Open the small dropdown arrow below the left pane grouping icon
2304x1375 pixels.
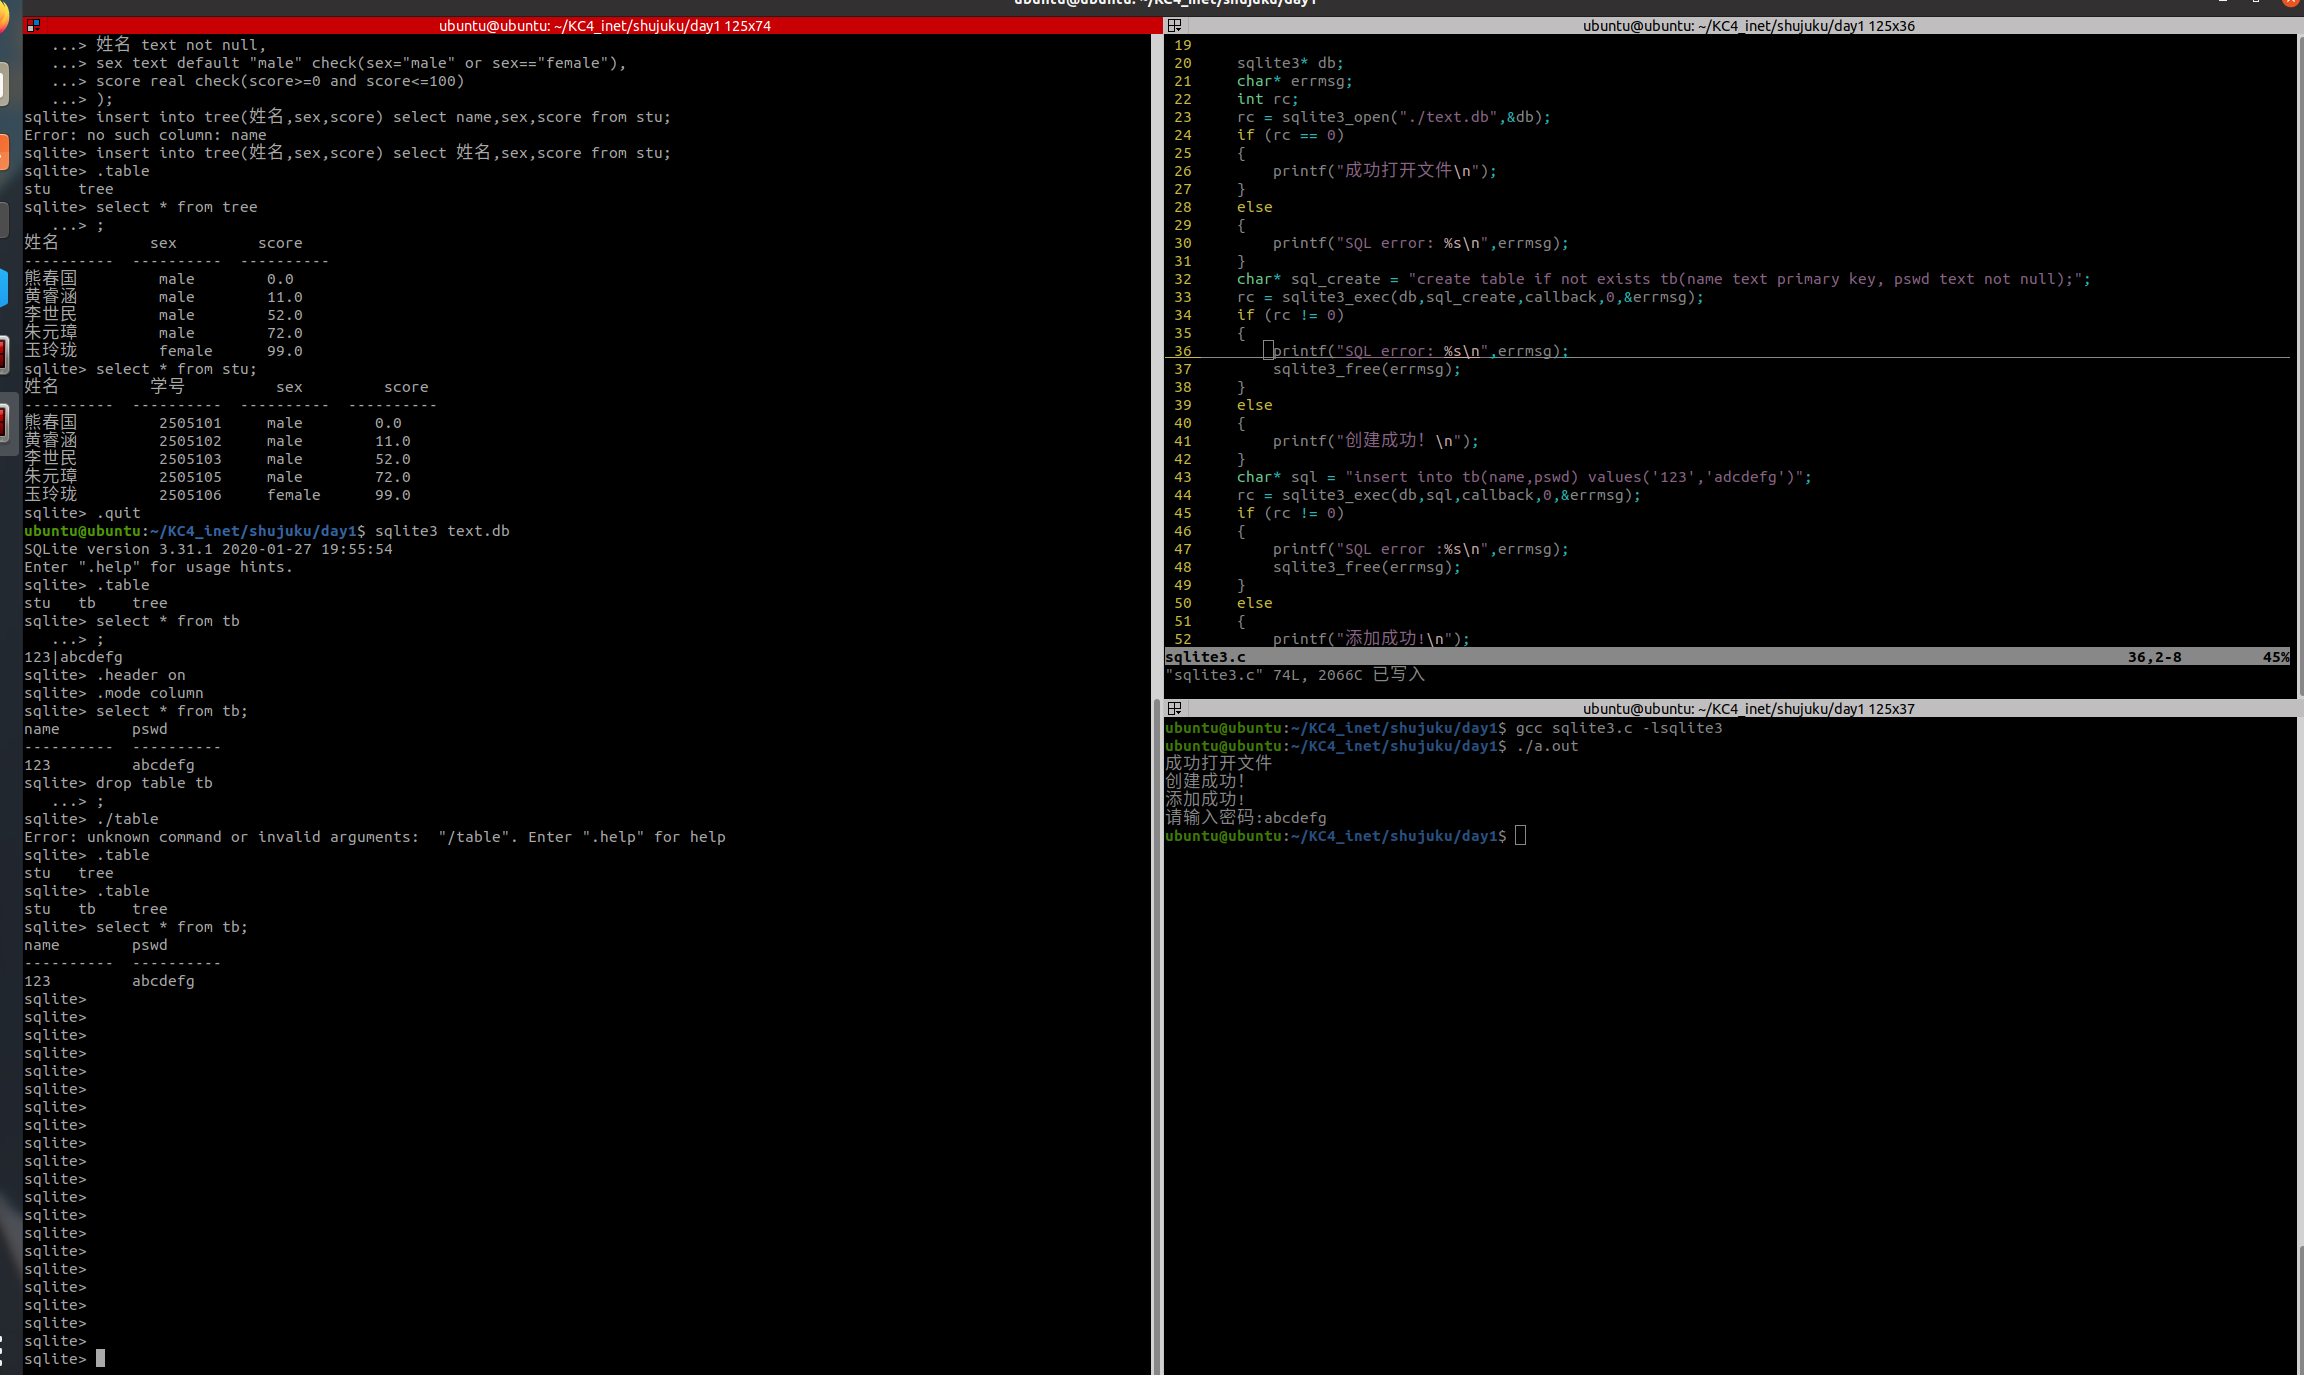[x=38, y=31]
